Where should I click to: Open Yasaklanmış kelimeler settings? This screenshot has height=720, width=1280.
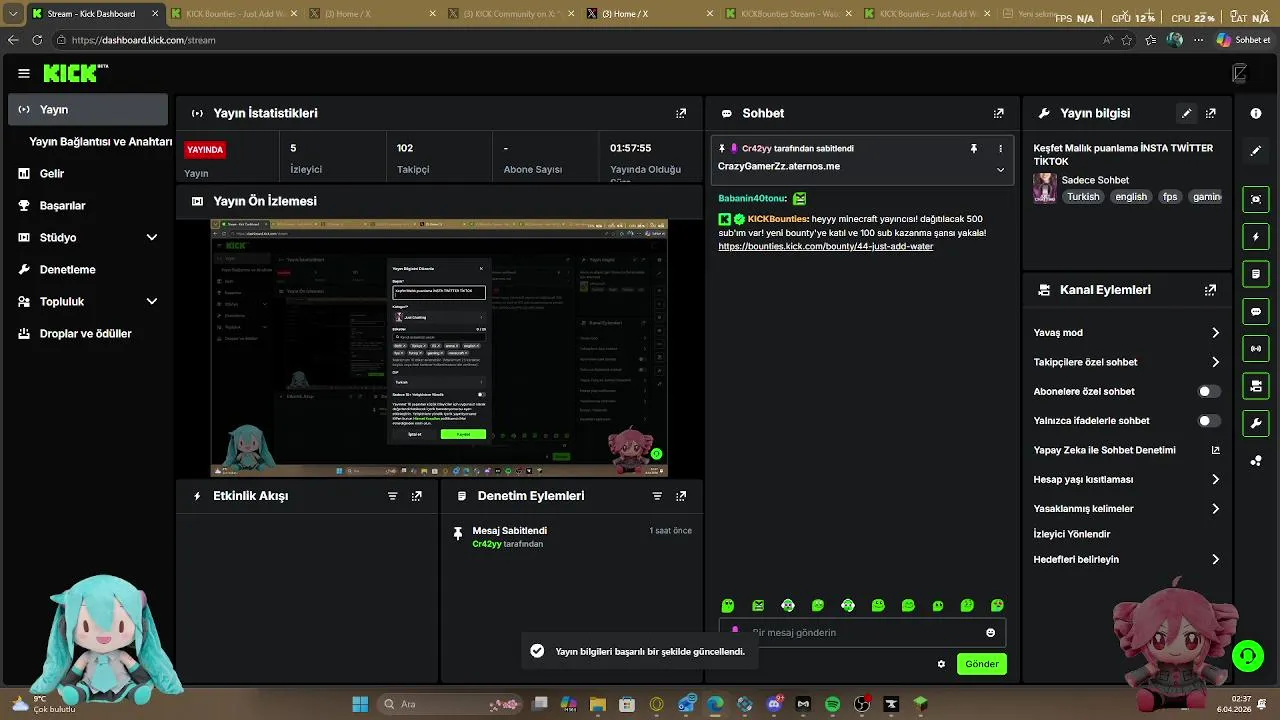point(1127,509)
